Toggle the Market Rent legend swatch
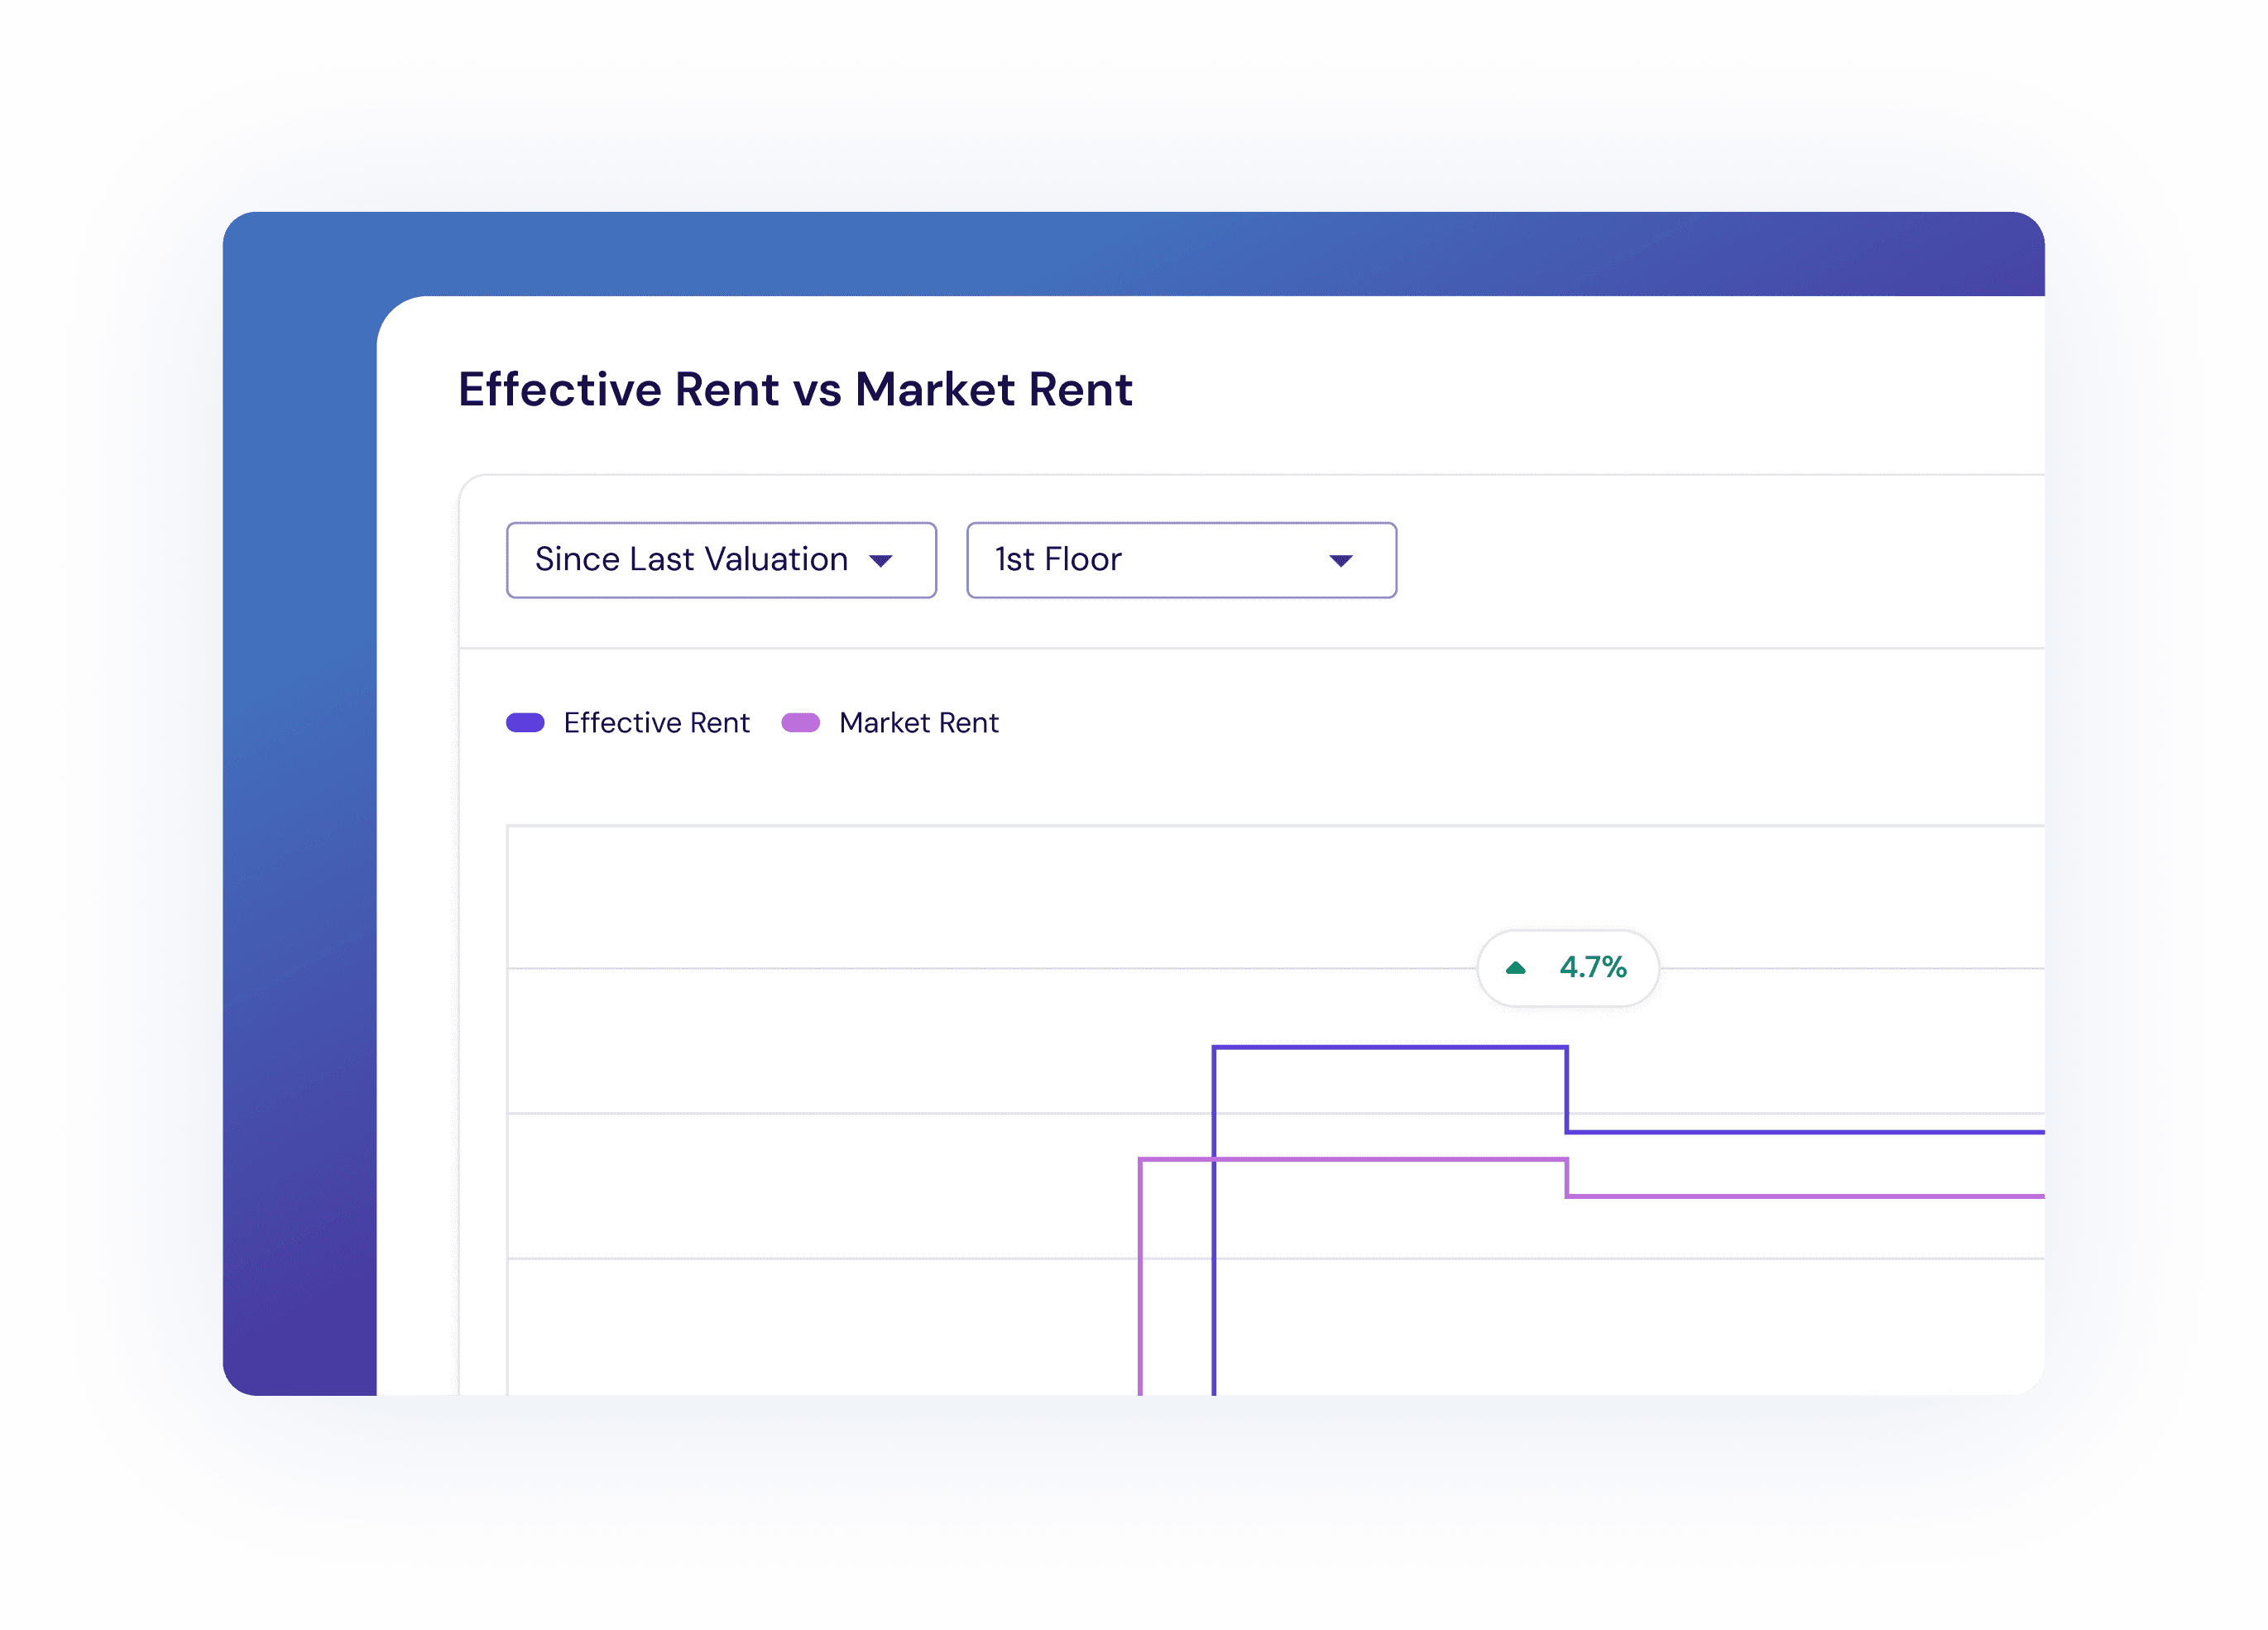This screenshot has width=2268, height=1630. click(x=800, y=723)
